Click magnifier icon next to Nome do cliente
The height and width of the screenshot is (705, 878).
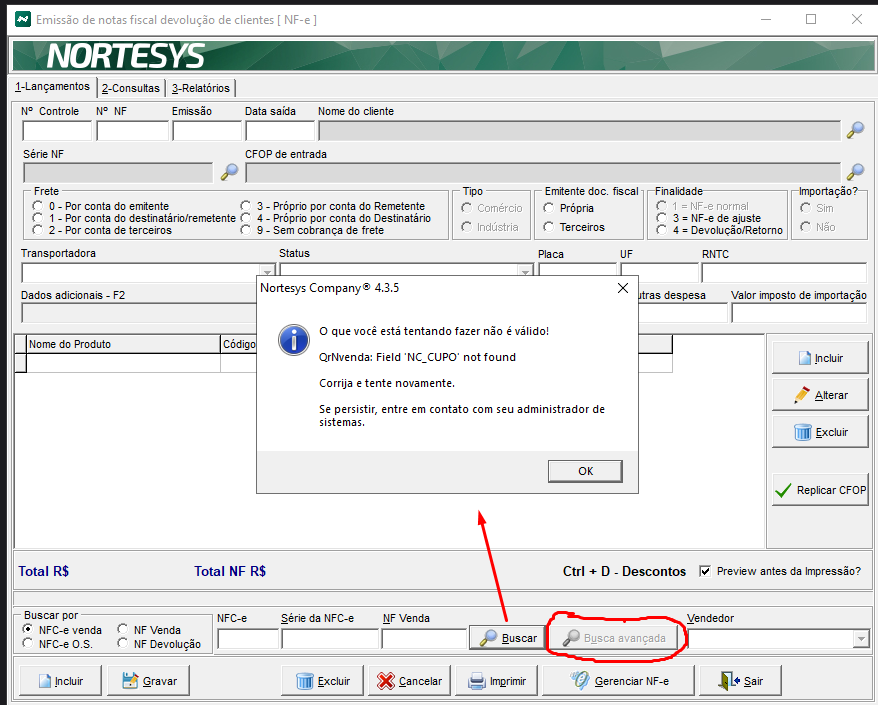point(855,130)
